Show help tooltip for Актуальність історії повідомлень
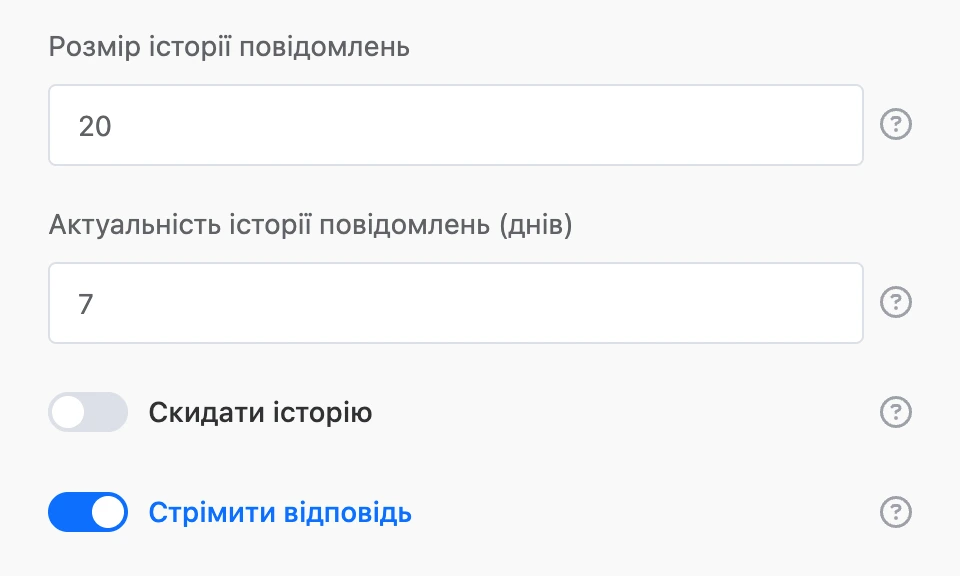Screen dimensions: 960x576 [896, 302]
